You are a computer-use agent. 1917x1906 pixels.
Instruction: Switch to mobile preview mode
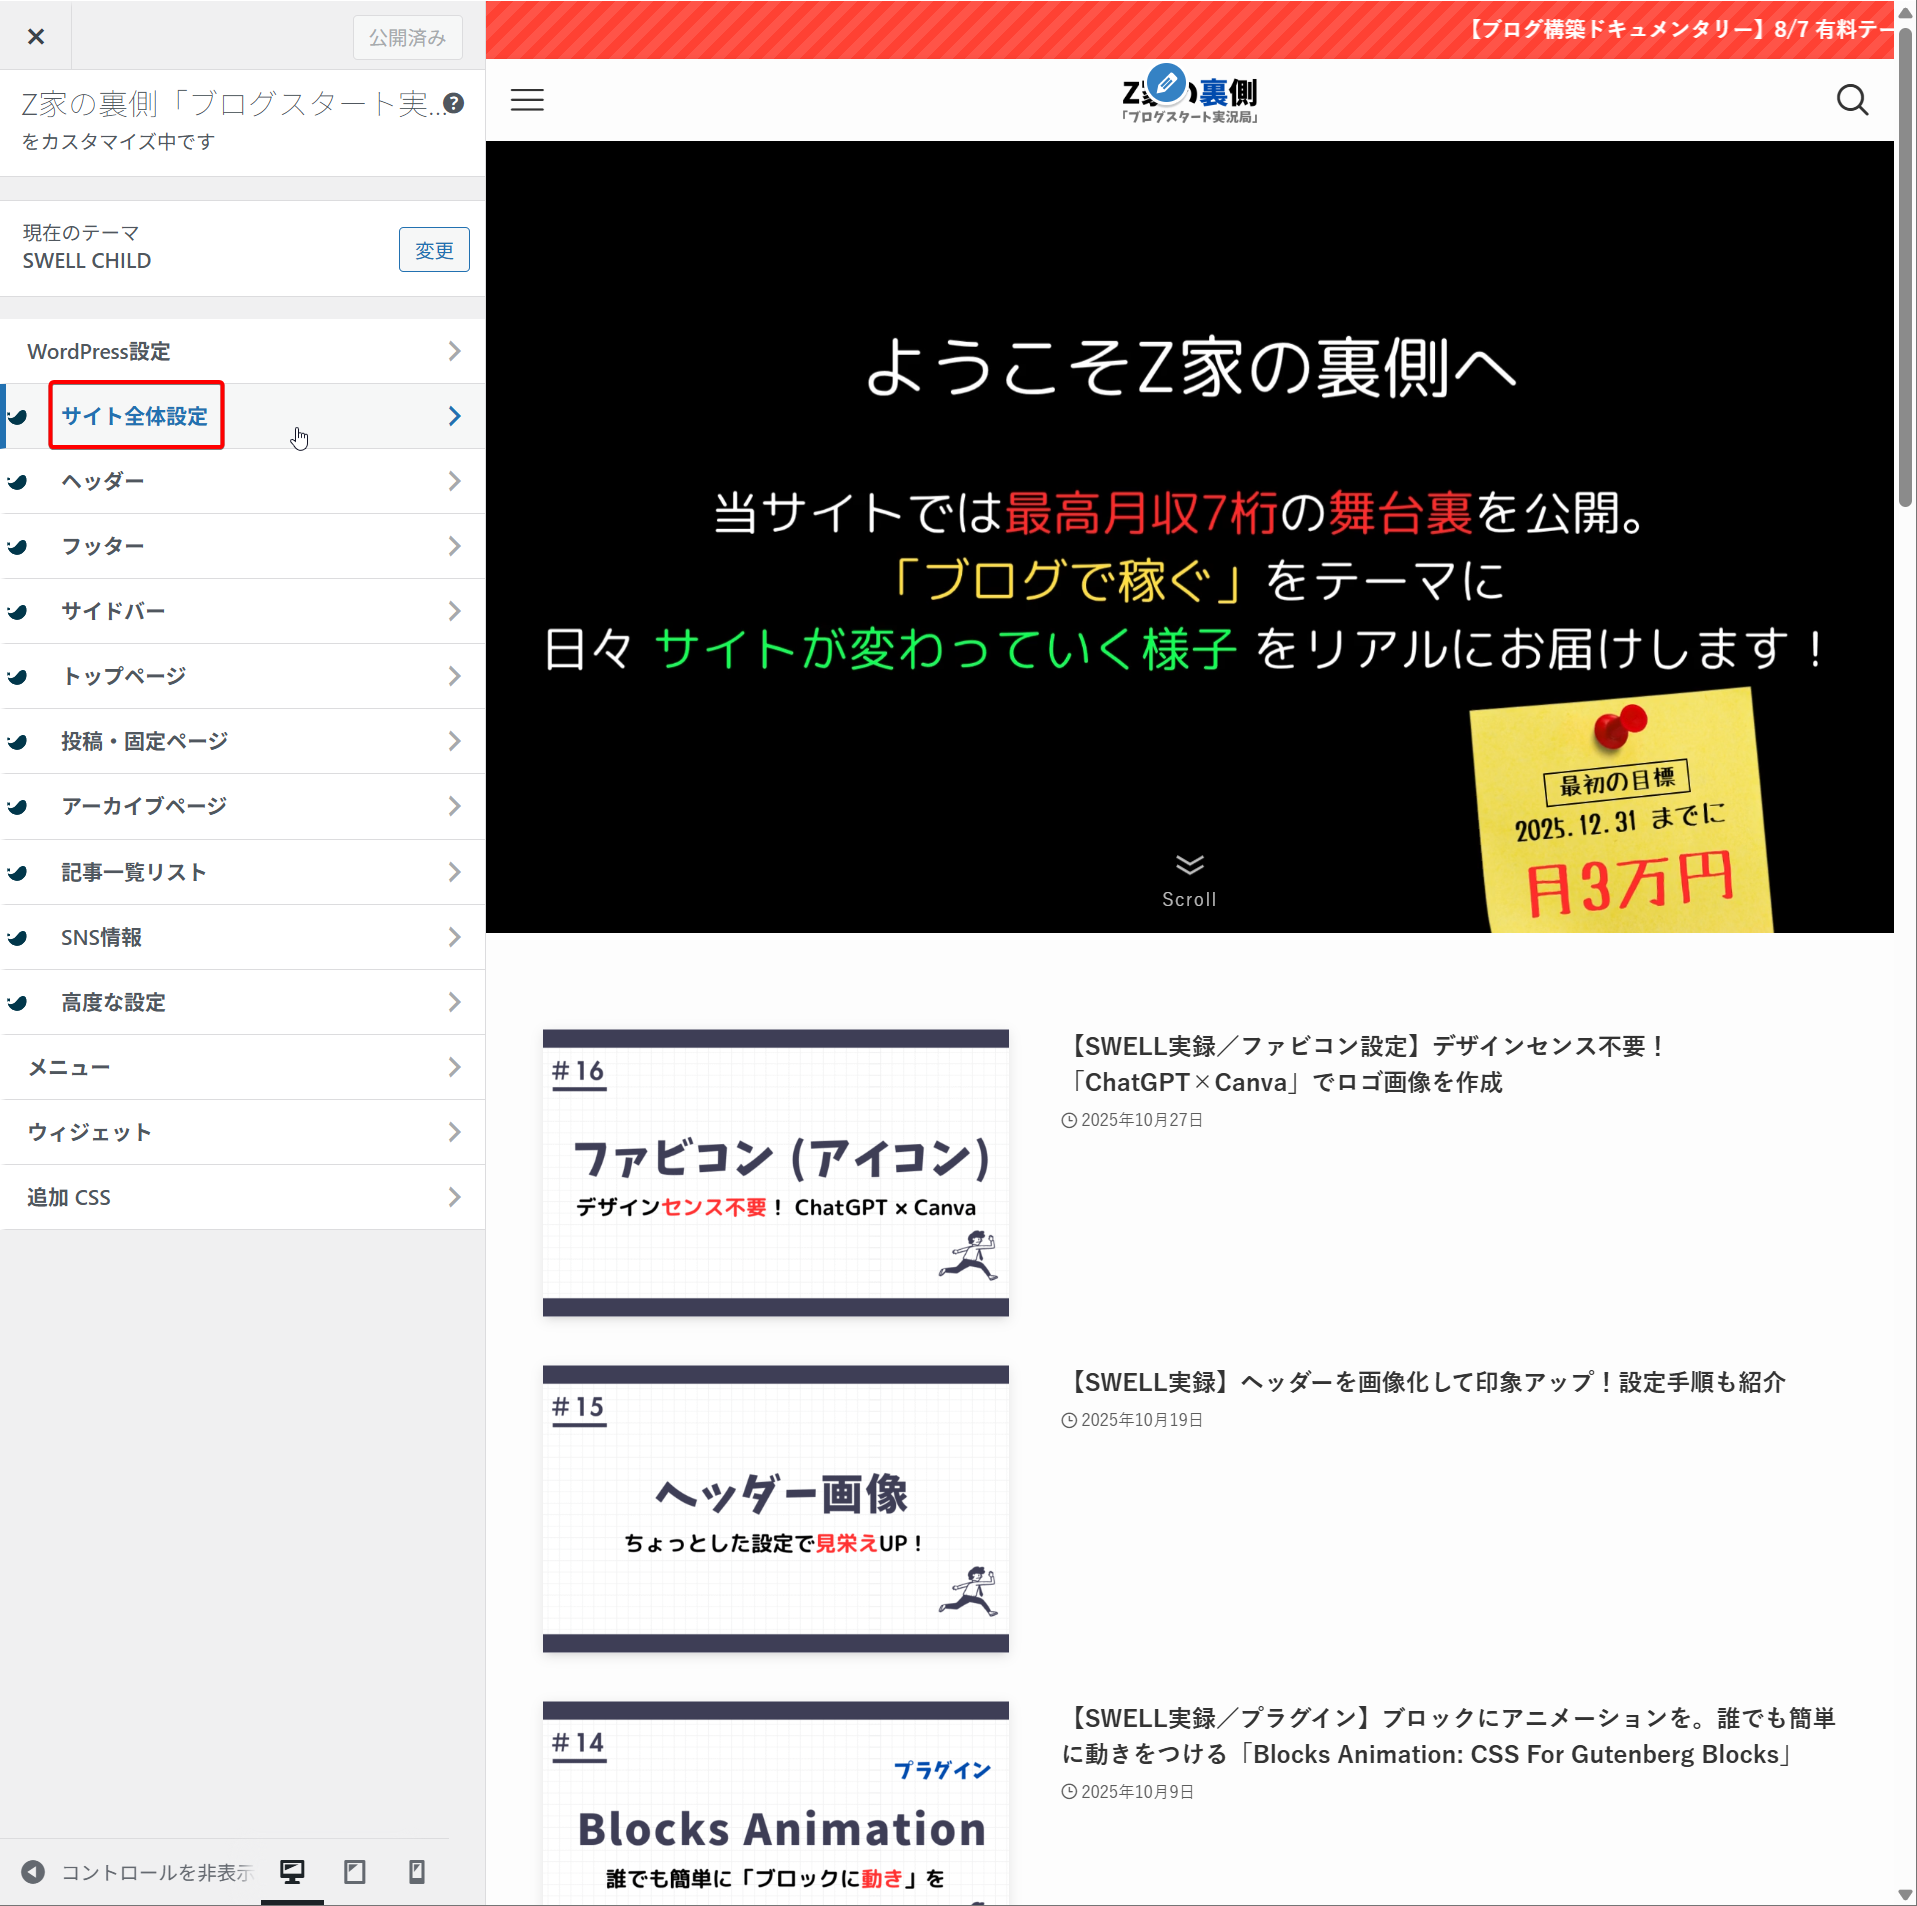click(417, 1872)
